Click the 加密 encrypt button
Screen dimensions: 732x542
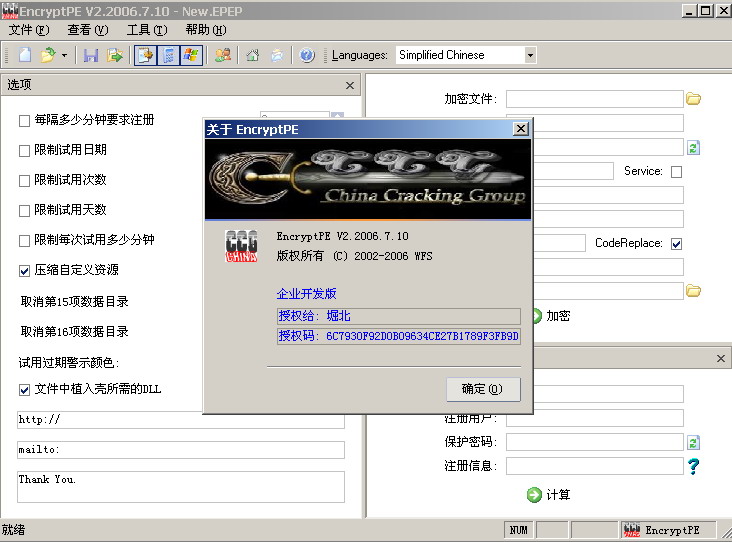(x=551, y=316)
